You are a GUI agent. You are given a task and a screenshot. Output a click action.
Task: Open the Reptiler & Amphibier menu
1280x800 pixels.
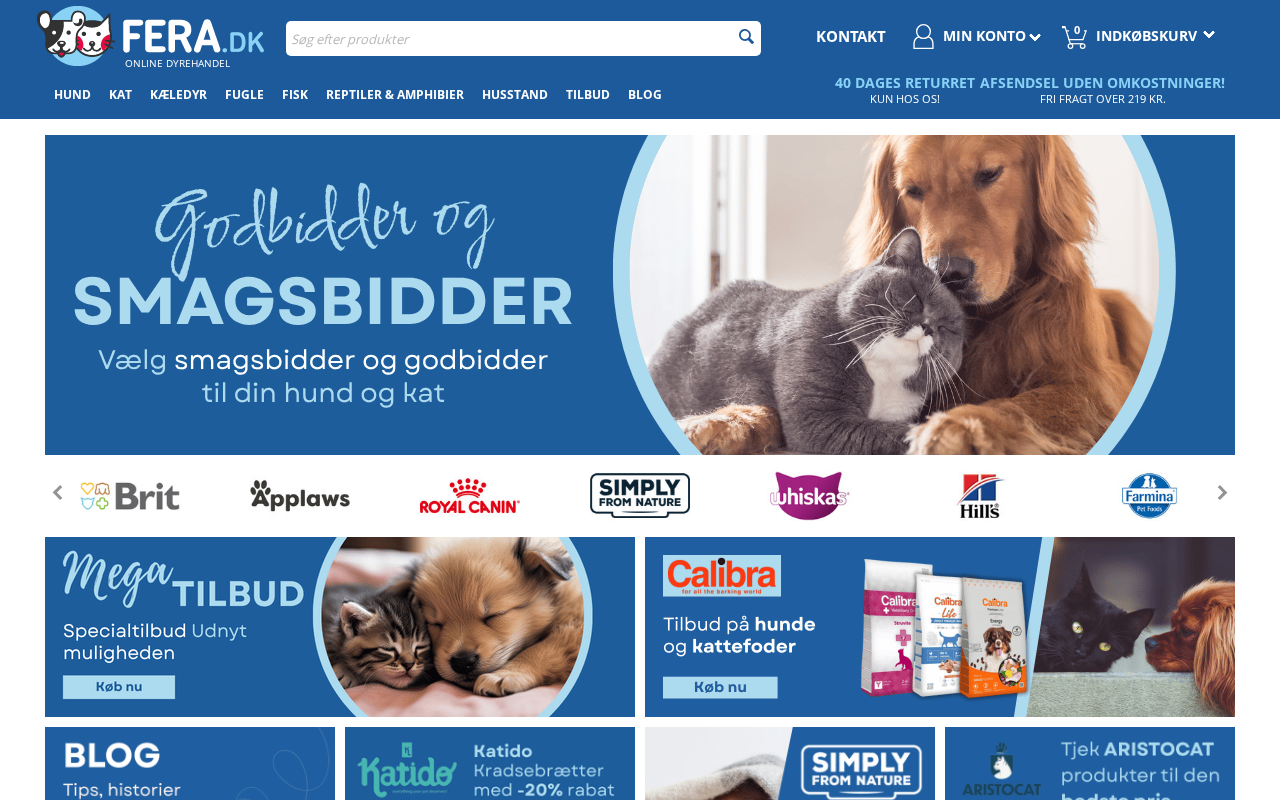(395, 94)
